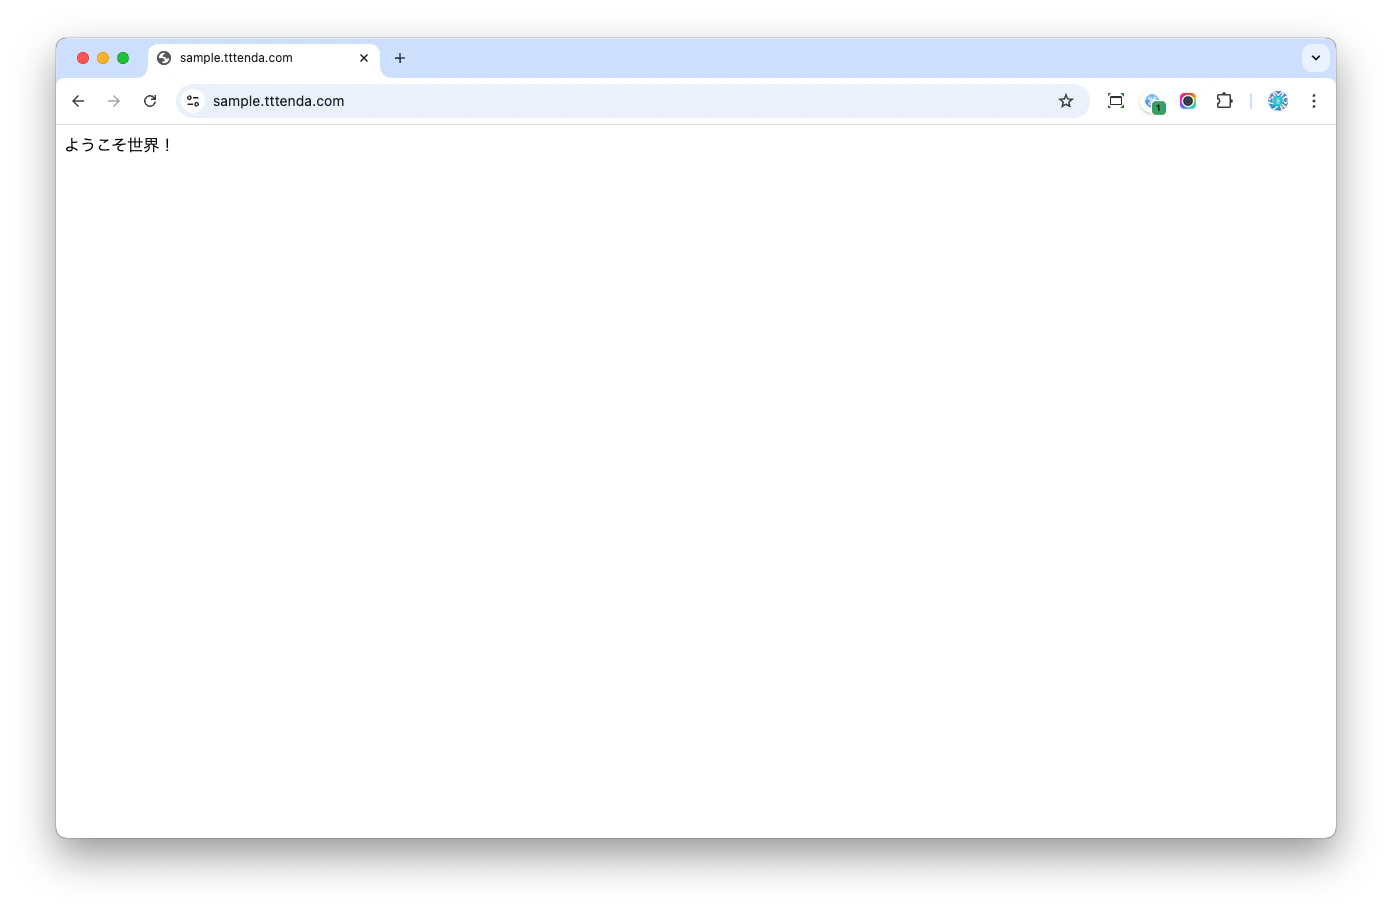The image size is (1392, 912).
Task: Open the blue extension with the 1 badge
Action: click(1152, 100)
